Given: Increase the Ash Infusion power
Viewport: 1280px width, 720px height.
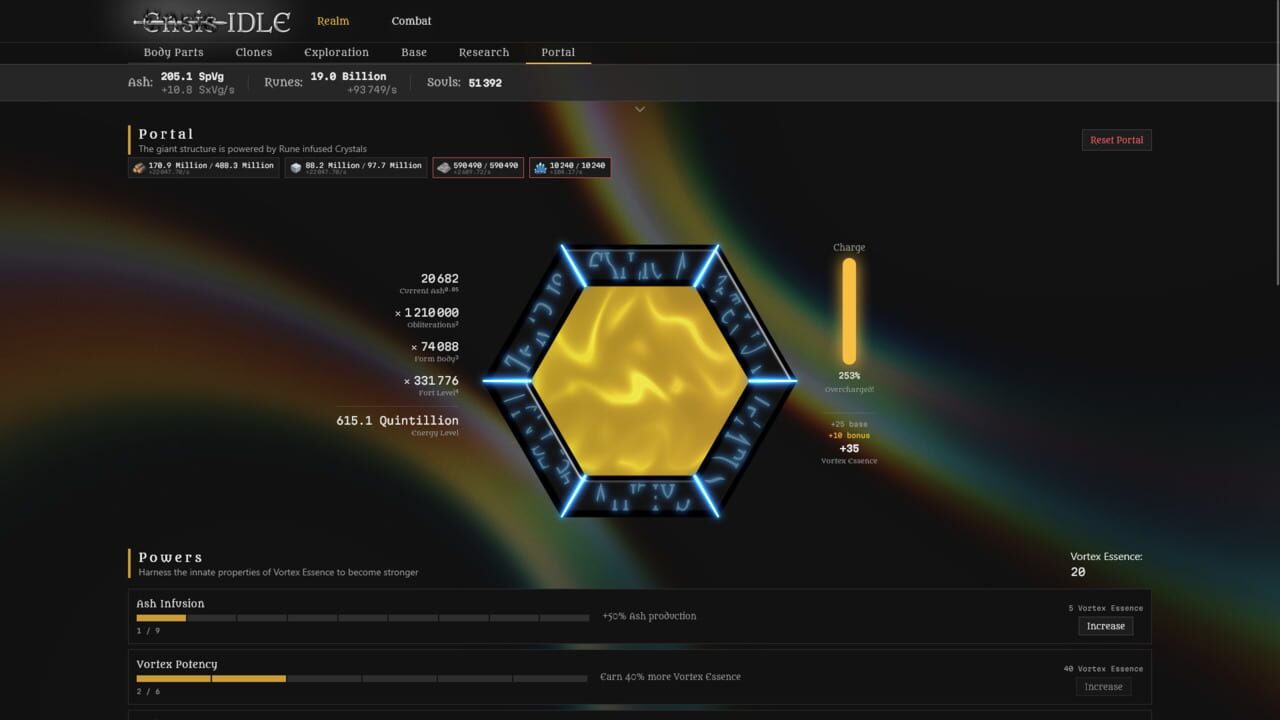Looking at the screenshot, I should 1105,626.
